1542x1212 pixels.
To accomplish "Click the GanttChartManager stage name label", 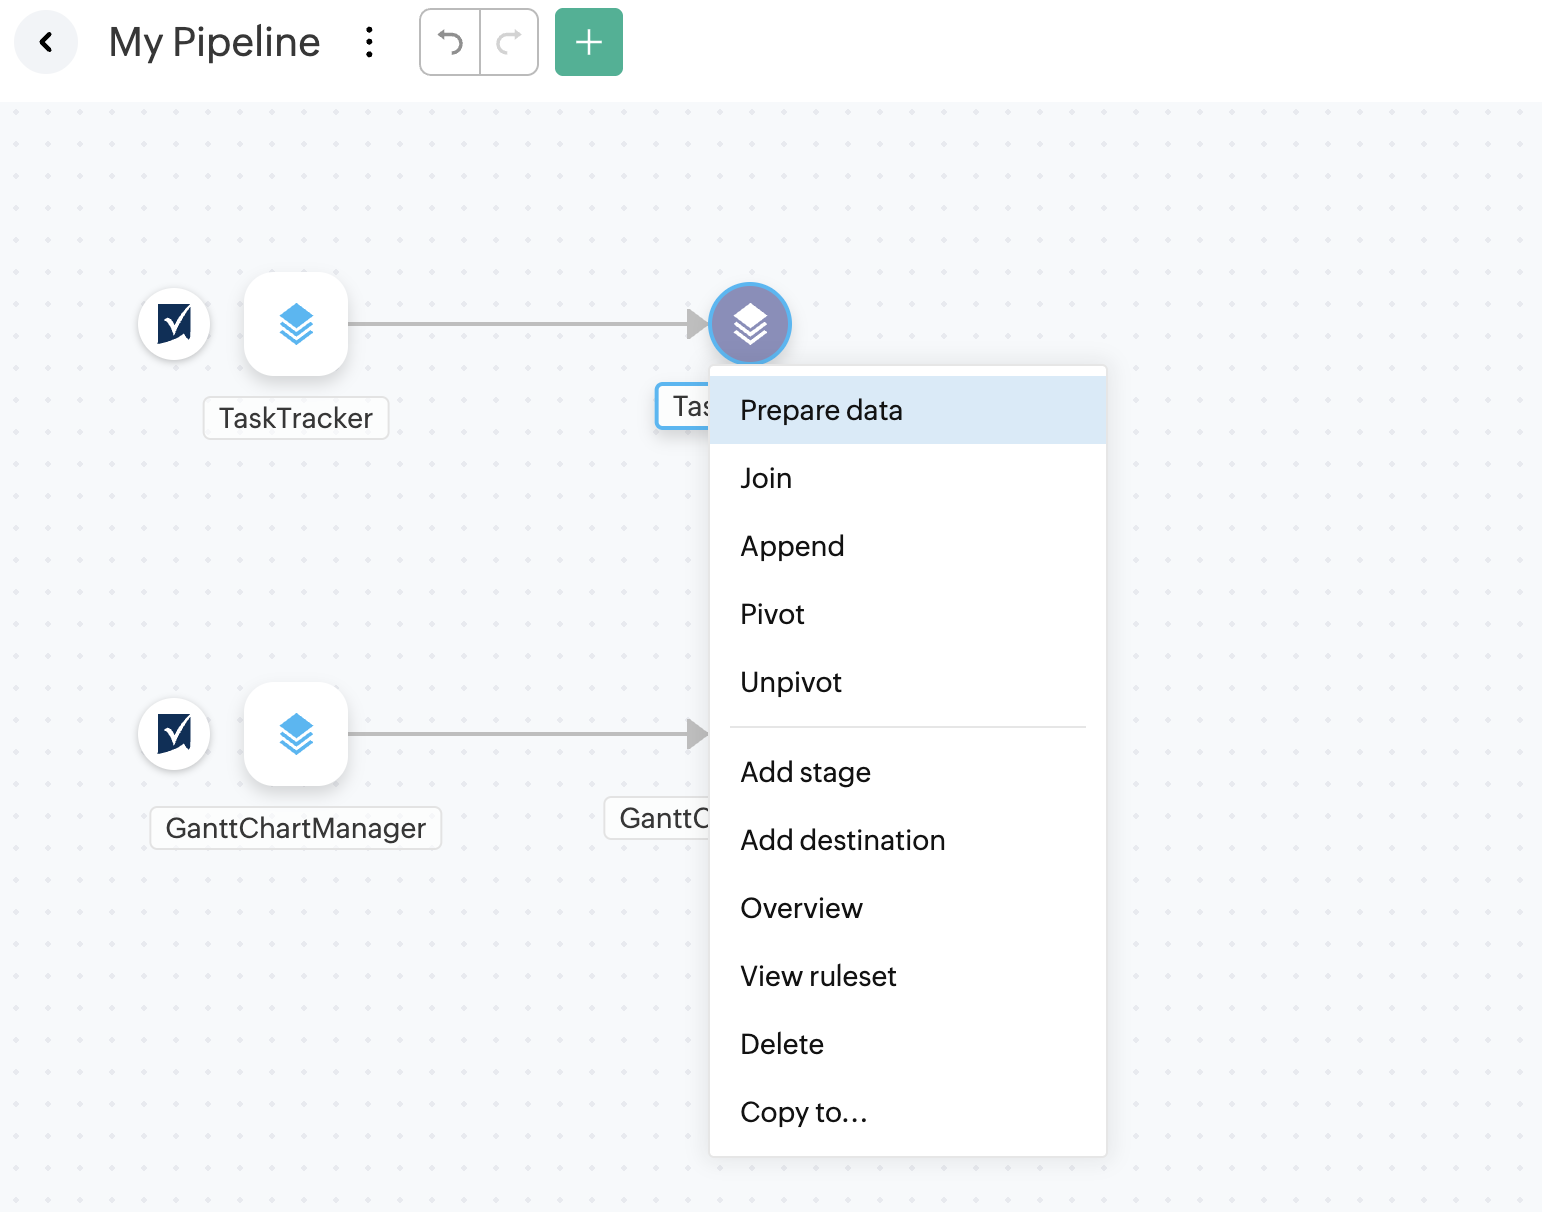I will tap(296, 828).
